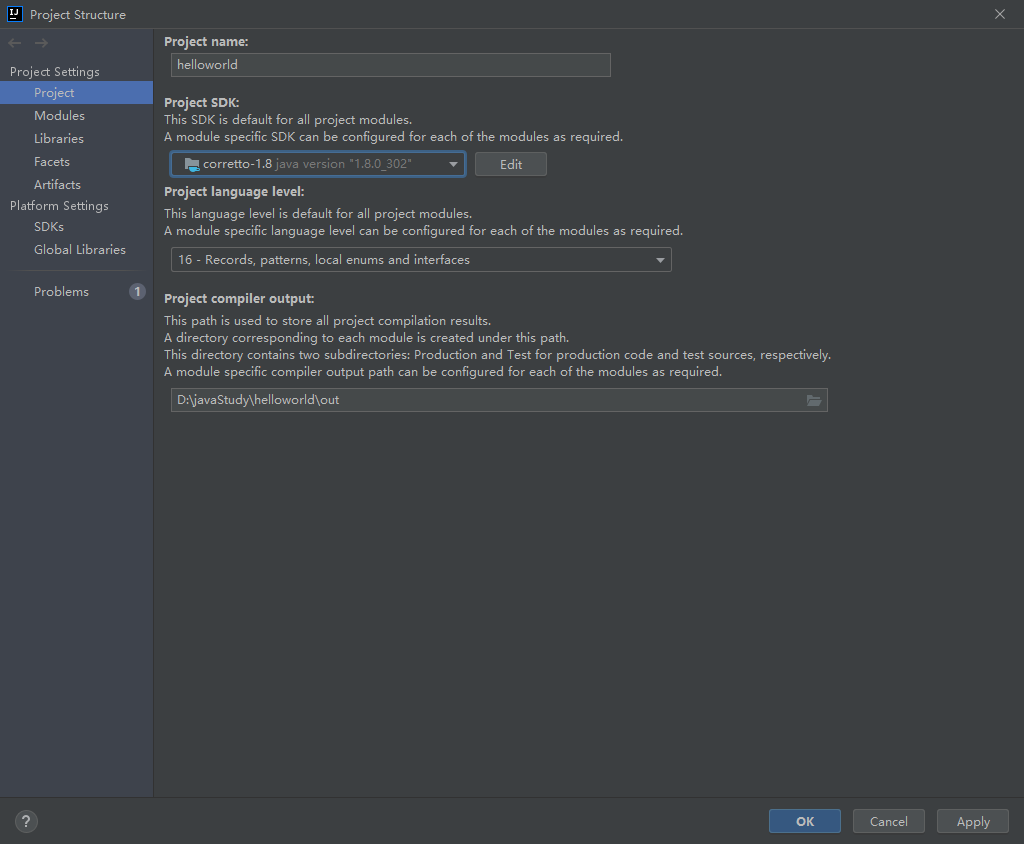Click the back navigation arrow
This screenshot has height=844, width=1024.
pyautogui.click(x=15, y=43)
